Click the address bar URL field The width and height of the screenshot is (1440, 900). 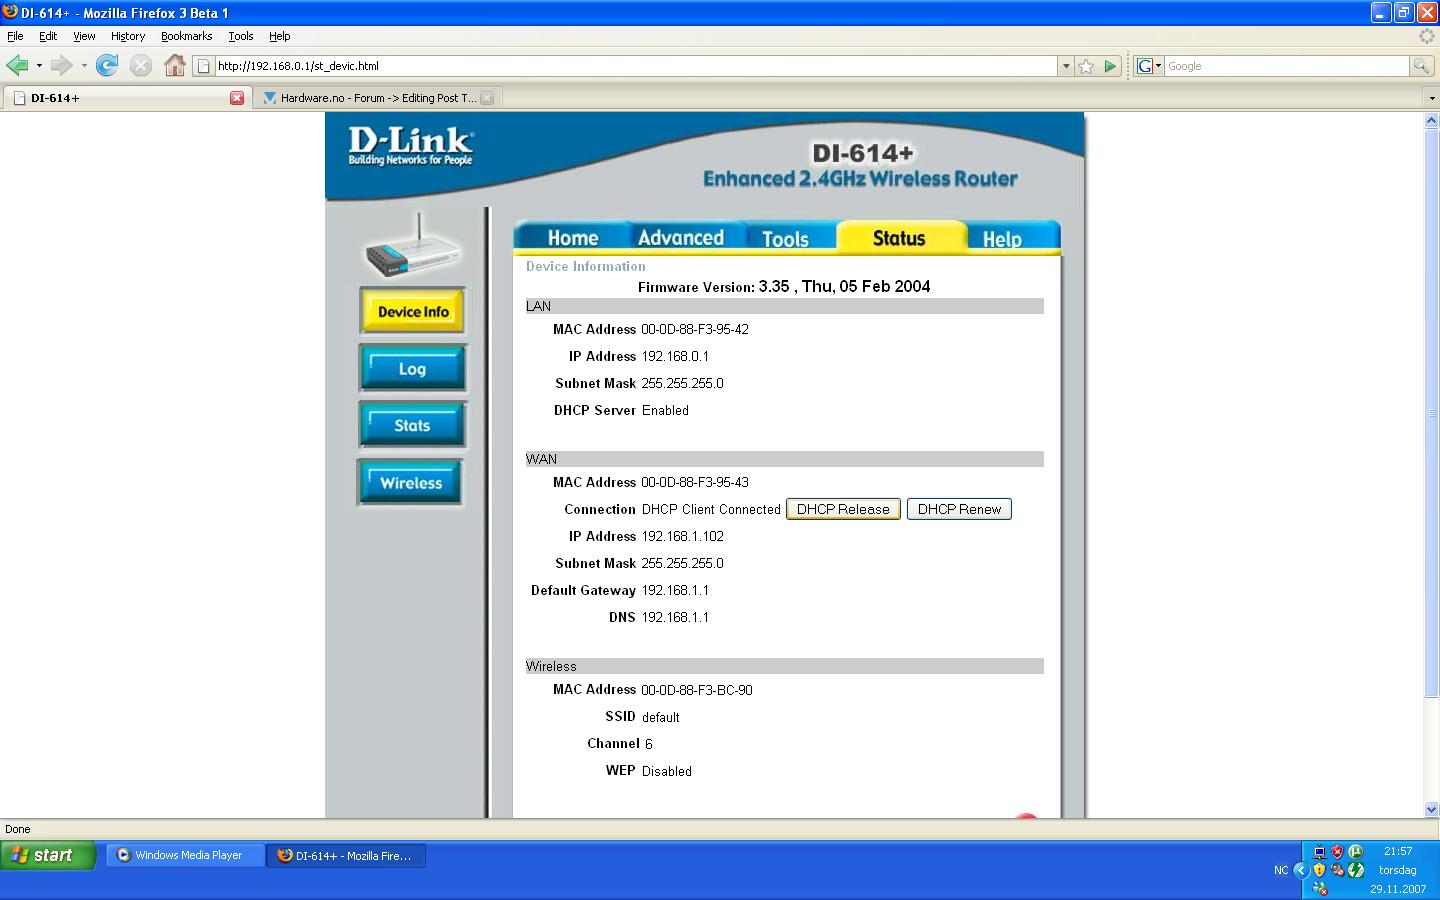pyautogui.click(x=635, y=66)
